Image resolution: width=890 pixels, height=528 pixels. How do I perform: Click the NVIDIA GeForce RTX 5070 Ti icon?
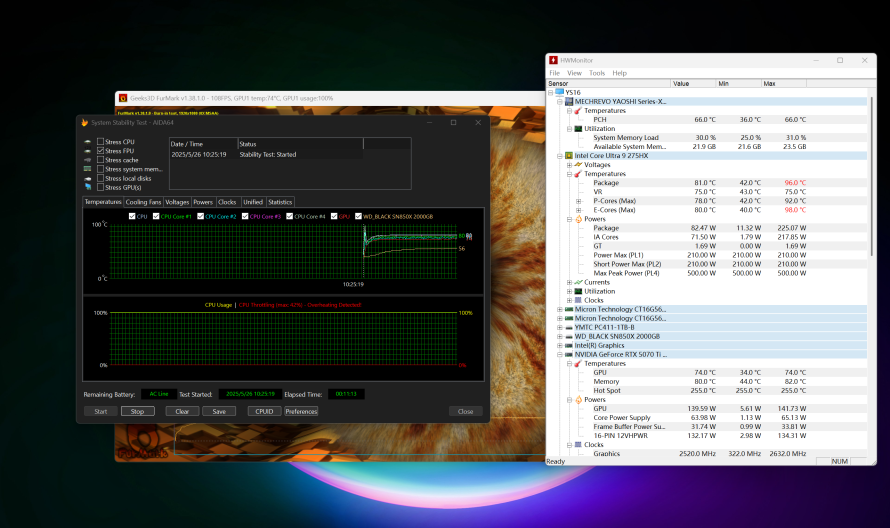pyautogui.click(x=566, y=354)
